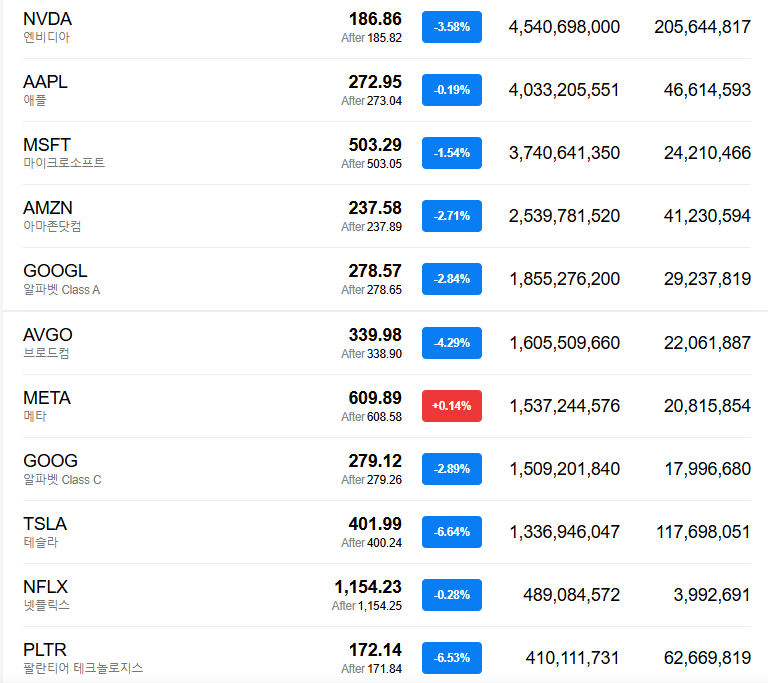Viewport: 768px width, 683px height.
Task: Click TSLA volume 117,698,051
Action: (x=703, y=532)
